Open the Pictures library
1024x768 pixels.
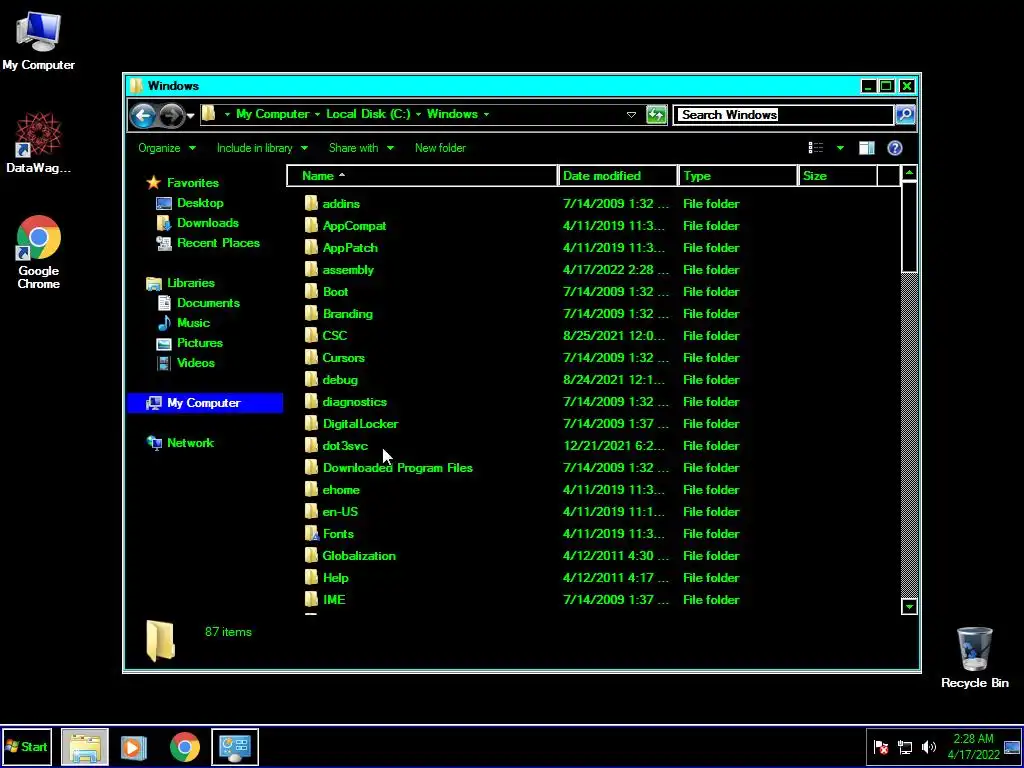pos(190,343)
